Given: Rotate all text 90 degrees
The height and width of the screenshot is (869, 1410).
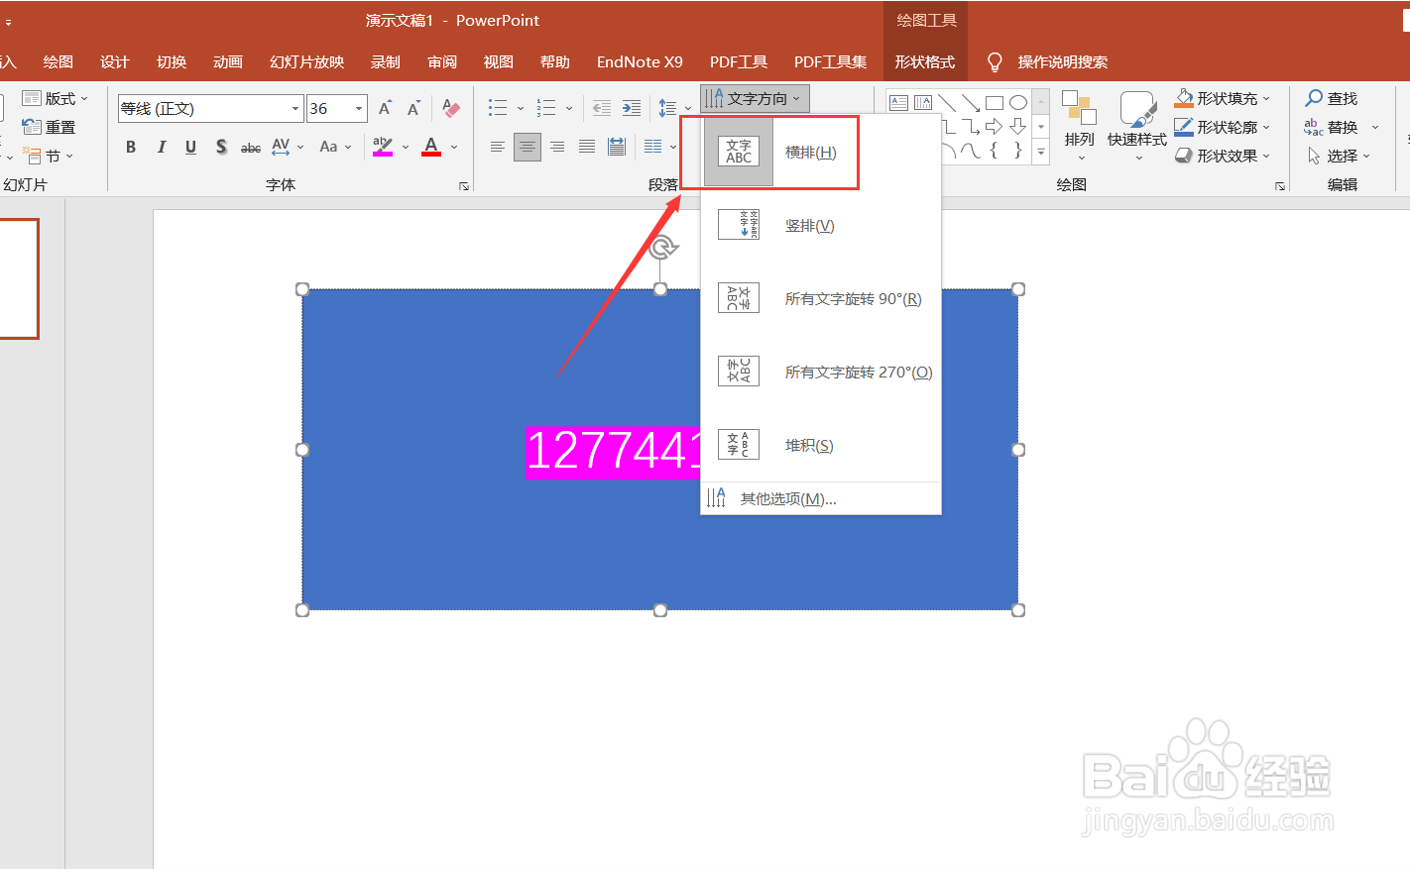Looking at the screenshot, I should point(821,298).
